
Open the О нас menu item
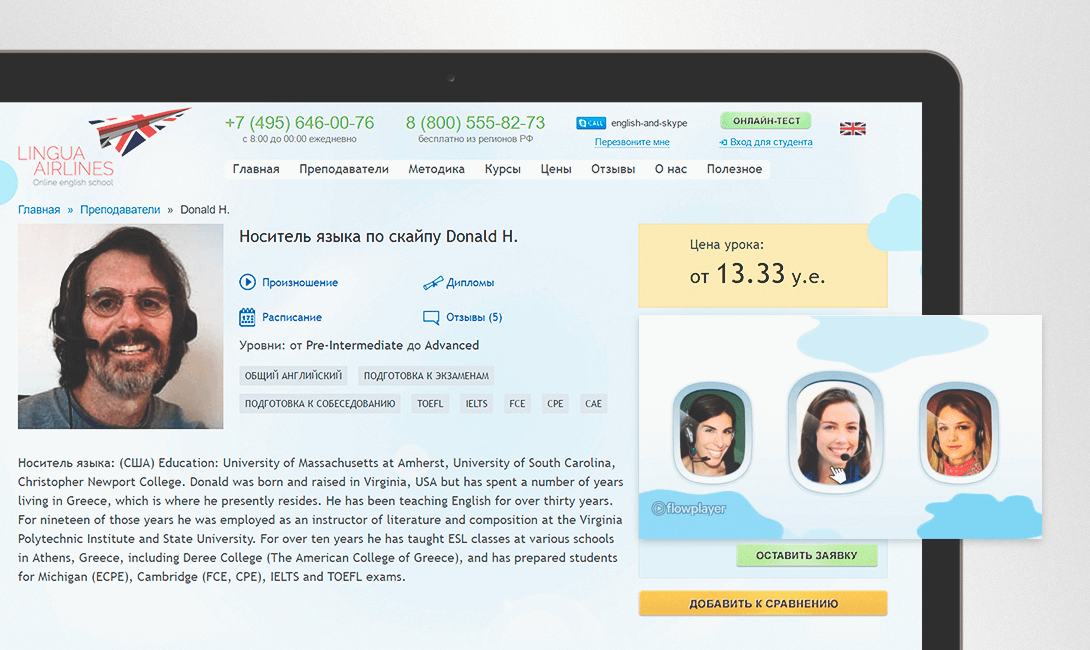671,169
